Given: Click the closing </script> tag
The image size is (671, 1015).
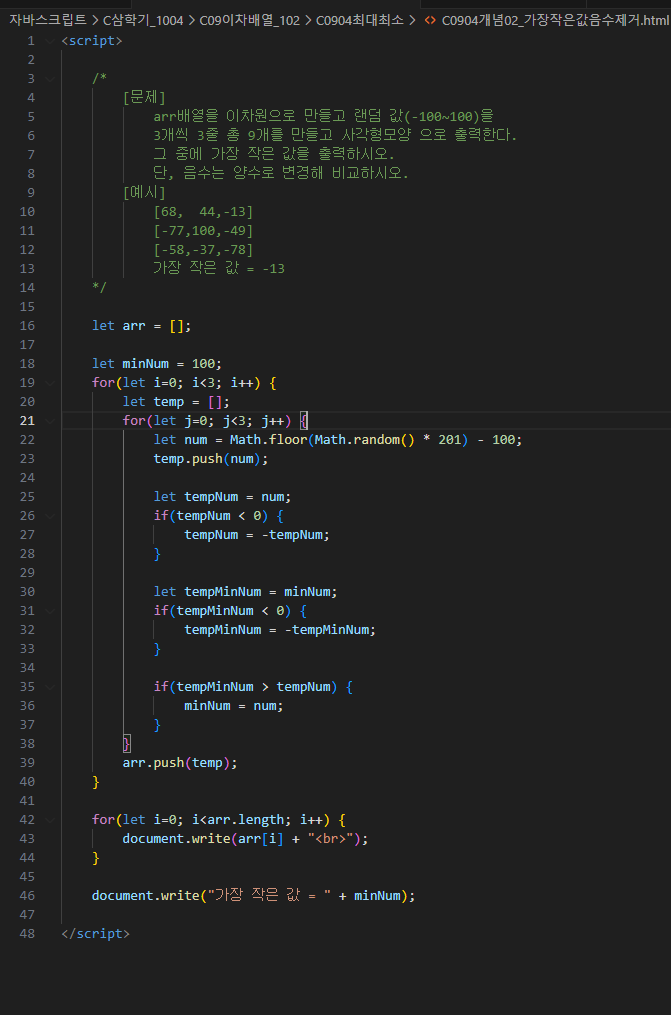Looking at the screenshot, I should tap(96, 933).
